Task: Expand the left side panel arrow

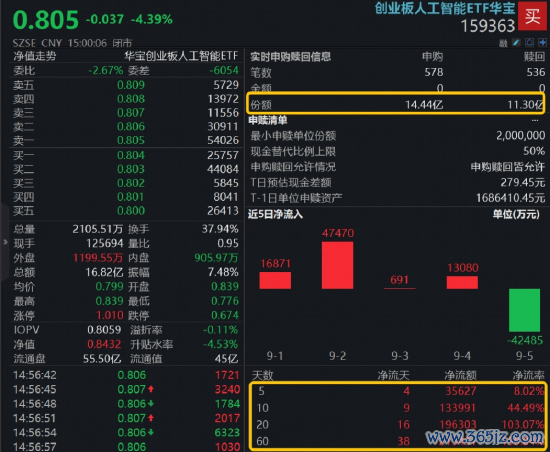Action: click(x=5, y=242)
